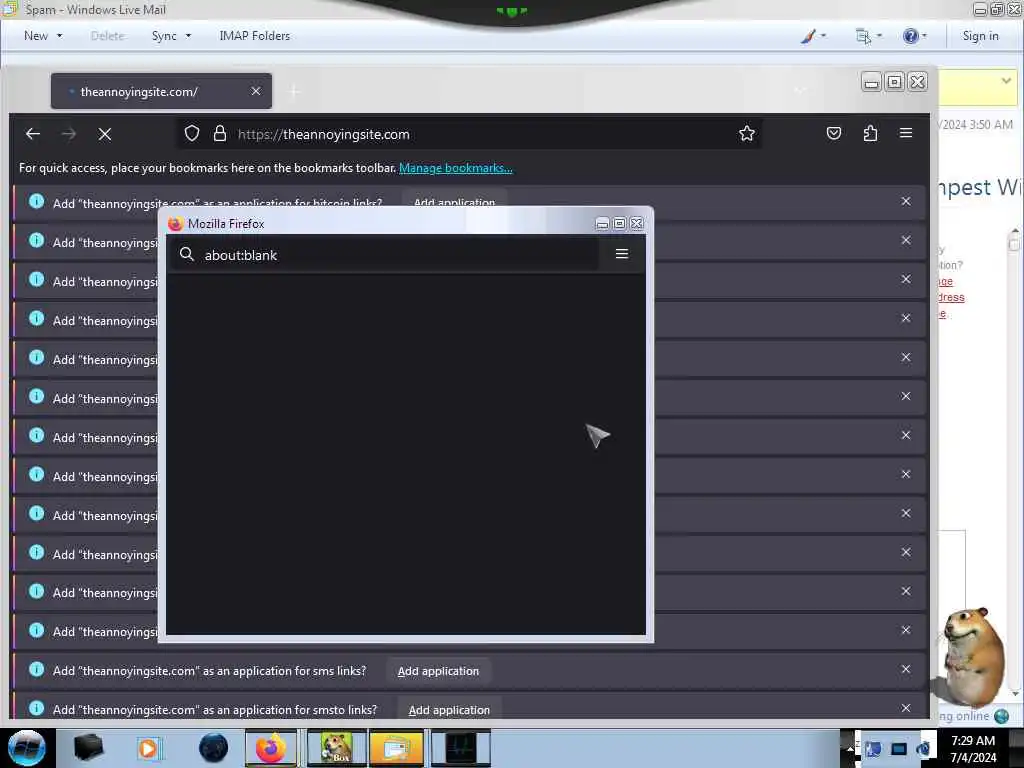1024x768 pixels.
Task: Open the Help icon in Windows Live Mail
Action: coord(914,36)
